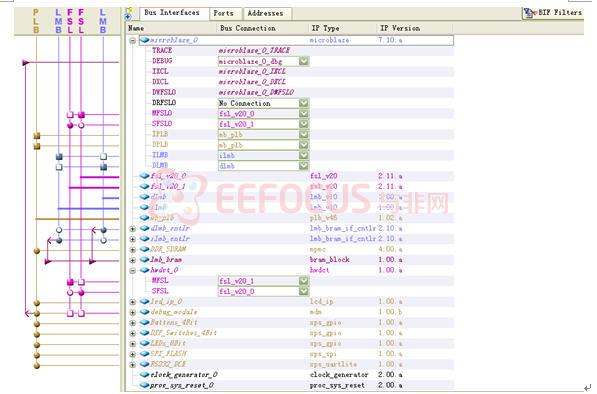Expand the DDR_SDRAM tree node
The height and width of the screenshot is (394, 597).
tap(132, 250)
